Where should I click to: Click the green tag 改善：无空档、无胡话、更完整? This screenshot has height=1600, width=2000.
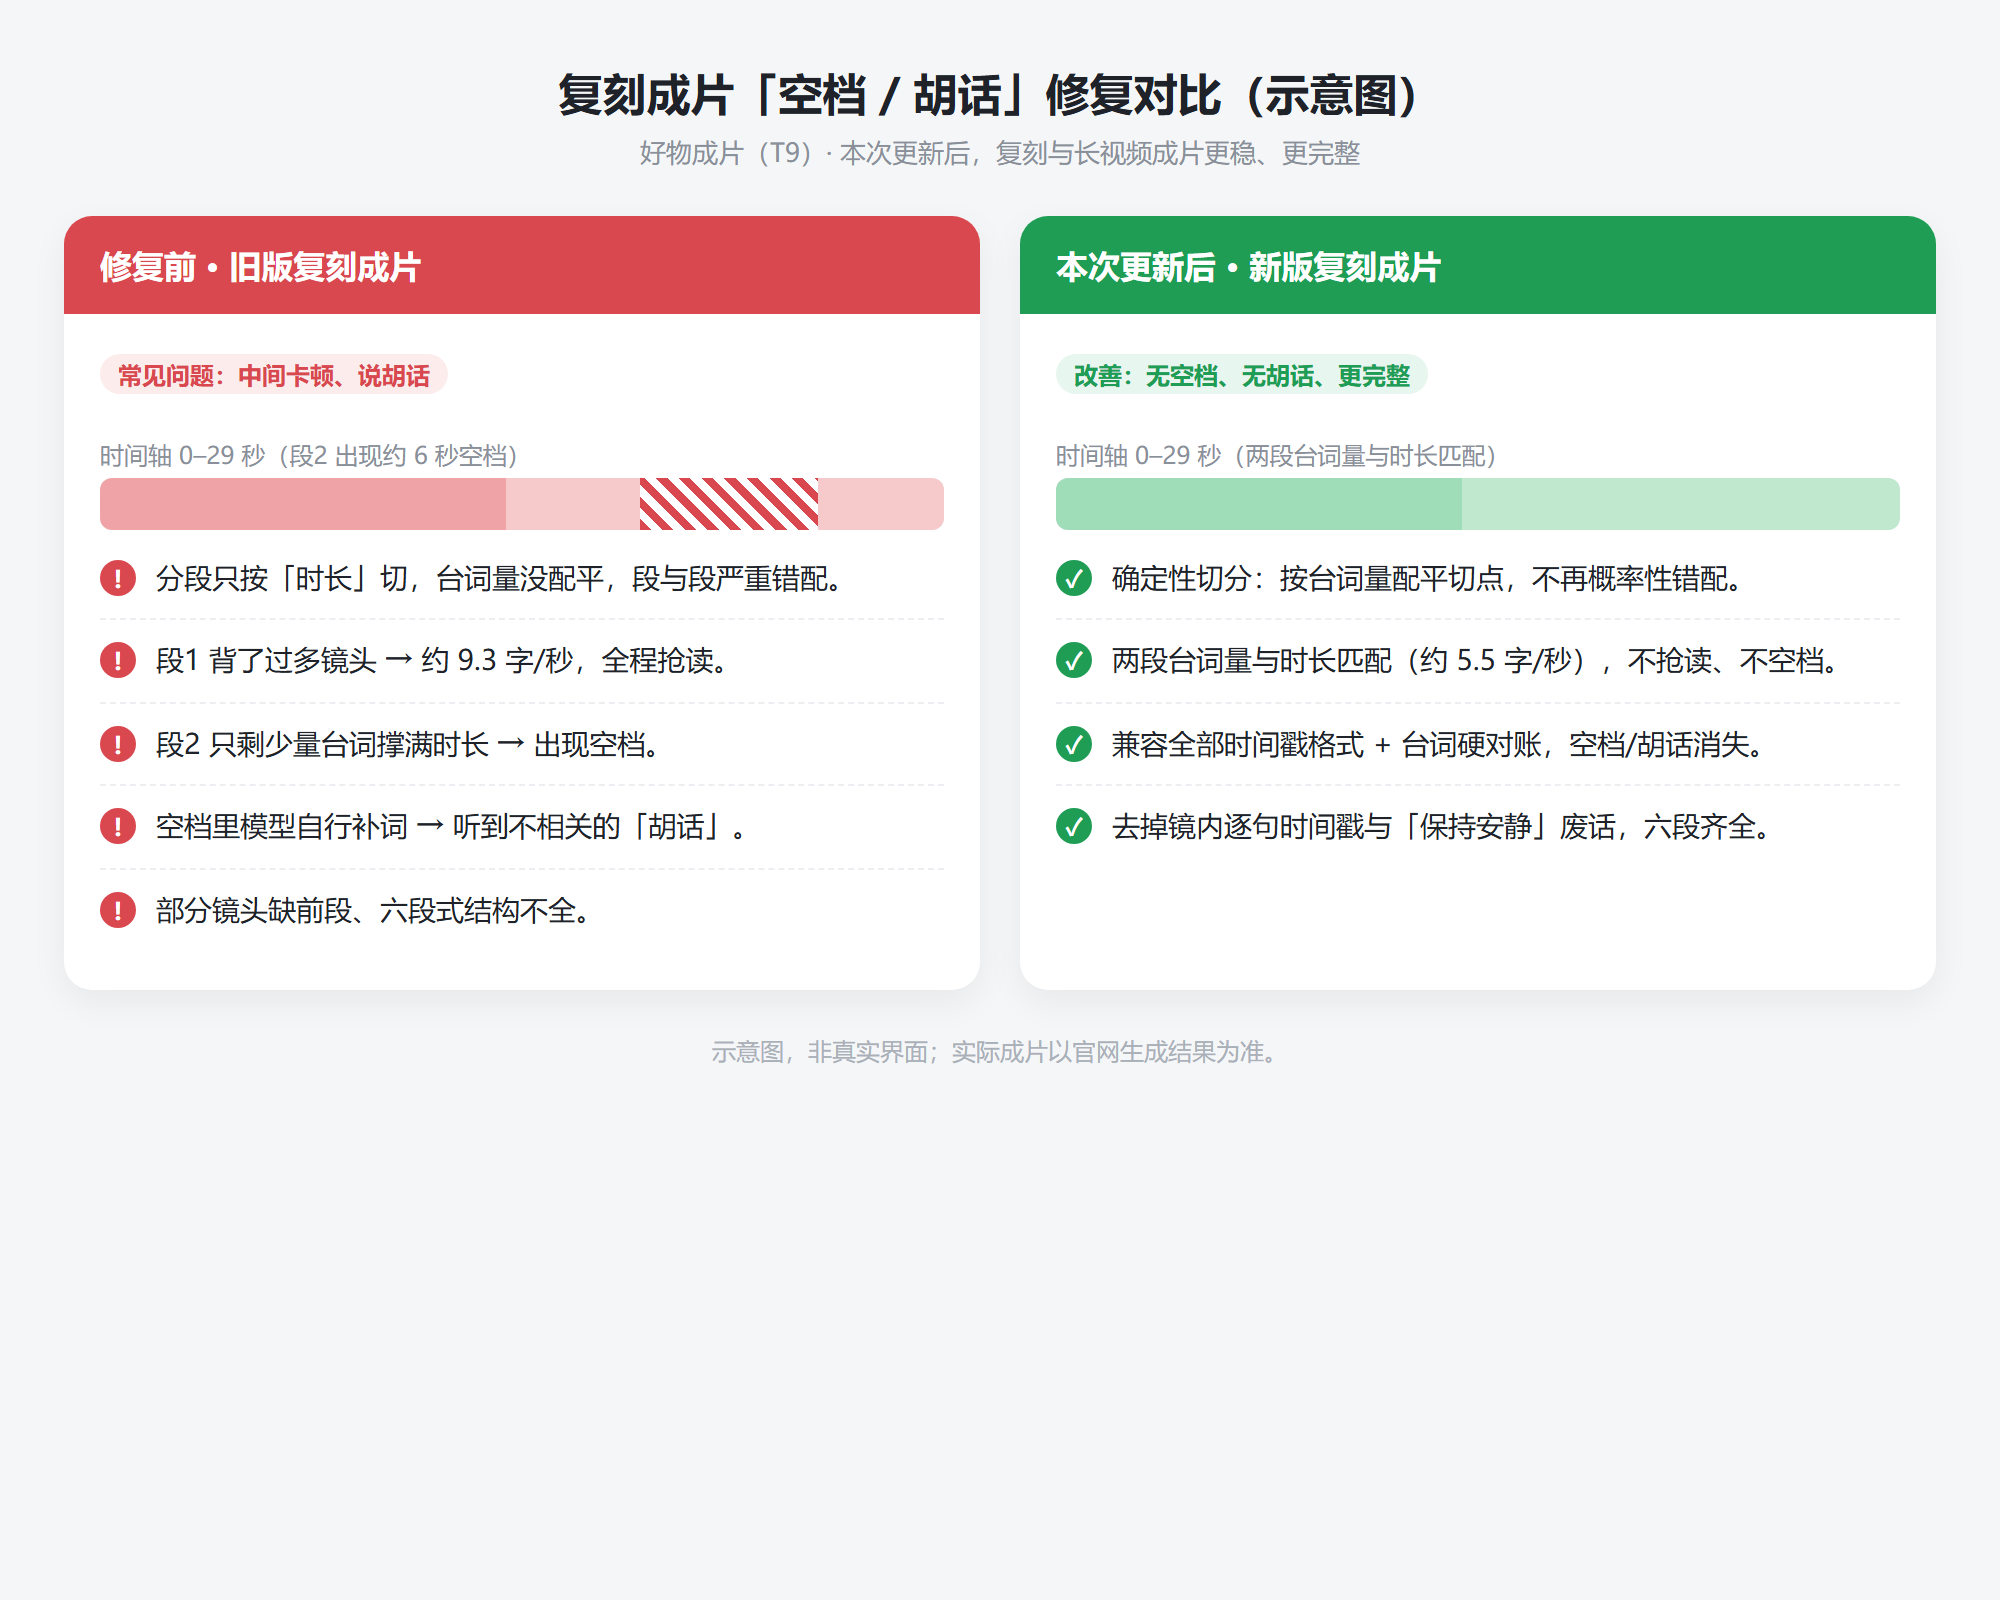(x=1242, y=375)
